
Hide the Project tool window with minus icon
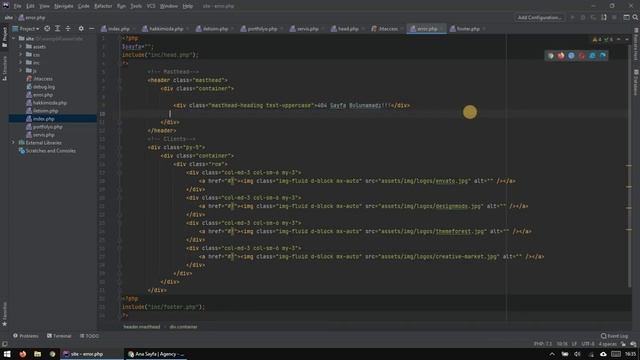[x=91, y=29]
